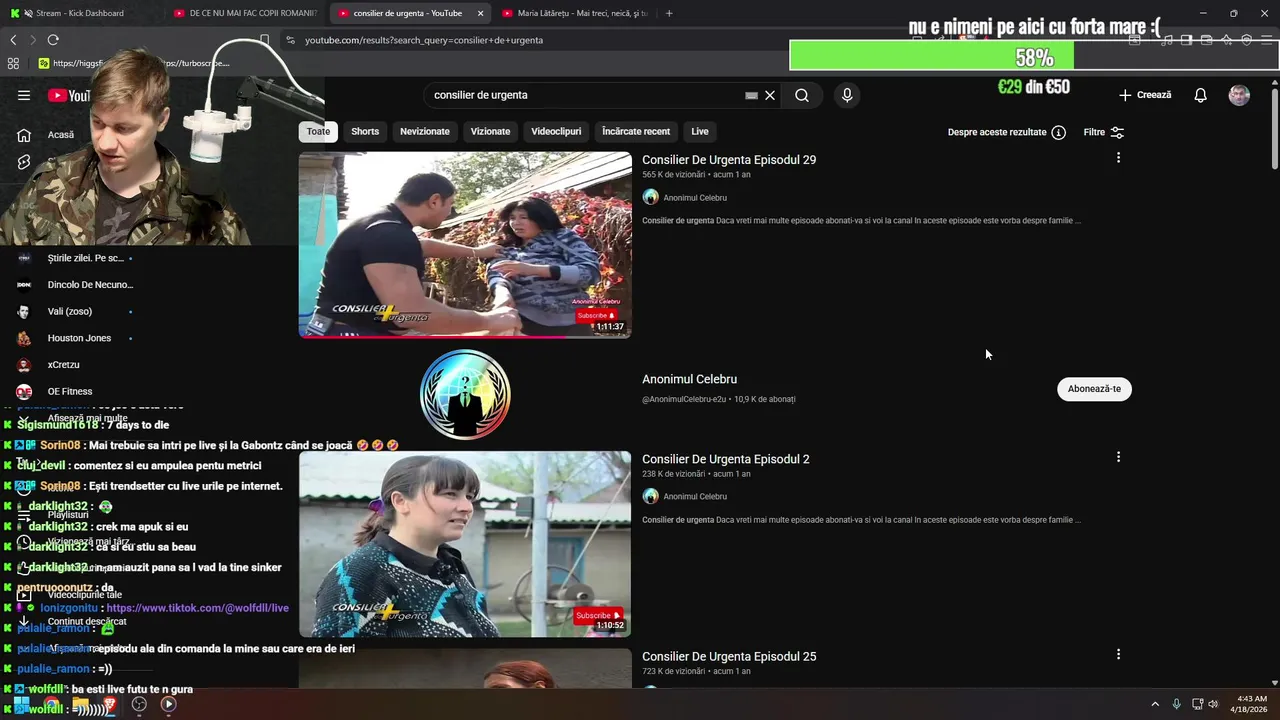This screenshot has width=1280, height=720.
Task: Open the Anonimul Celebru channel name under Episodul 2
Action: tap(695, 497)
